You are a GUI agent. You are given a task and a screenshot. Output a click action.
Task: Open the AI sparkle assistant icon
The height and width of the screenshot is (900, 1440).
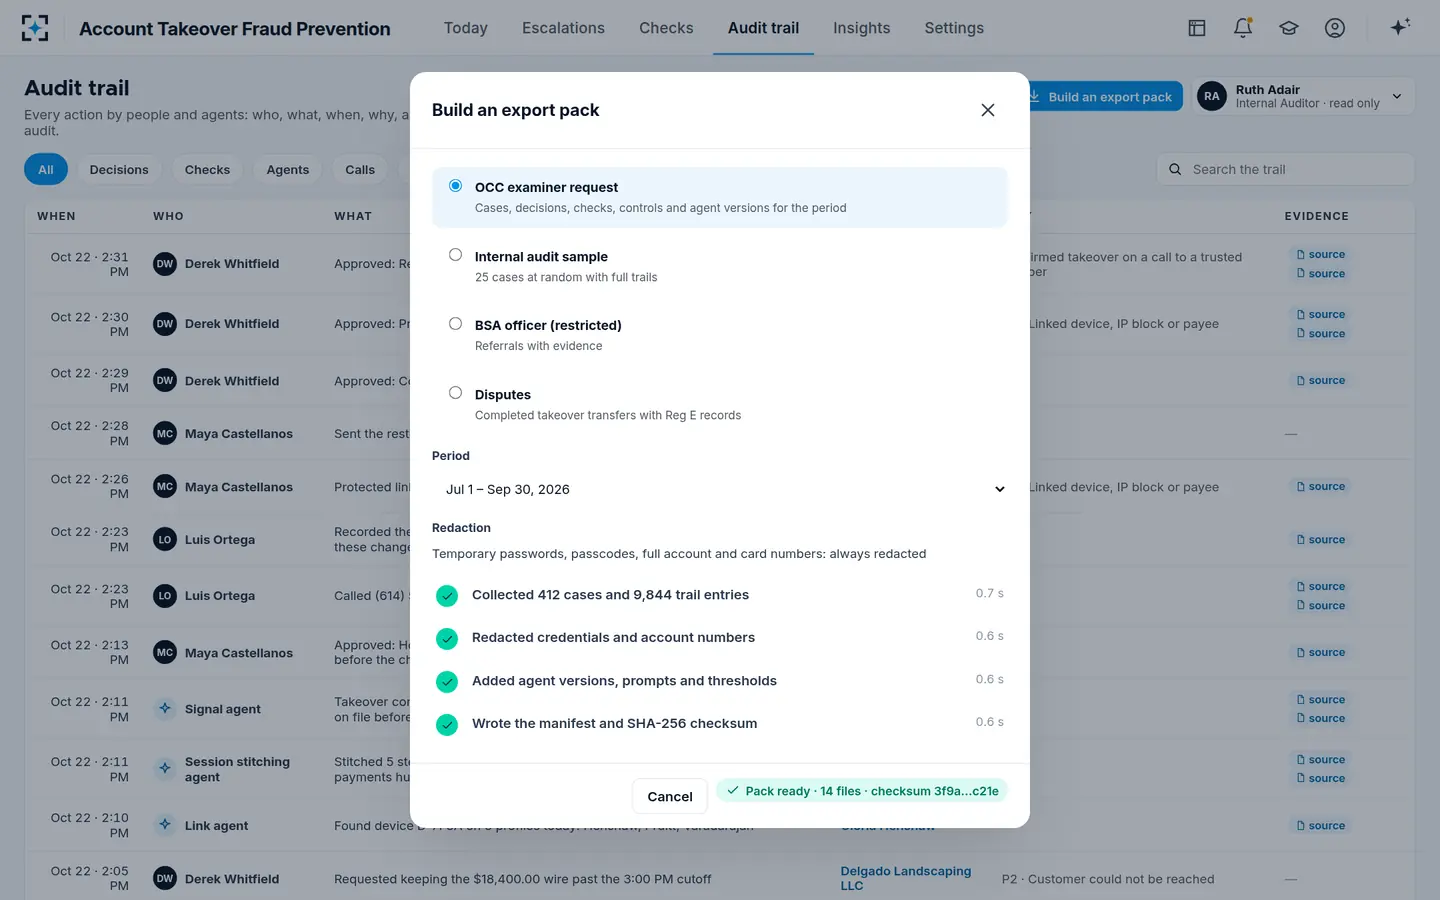pyautogui.click(x=1400, y=27)
